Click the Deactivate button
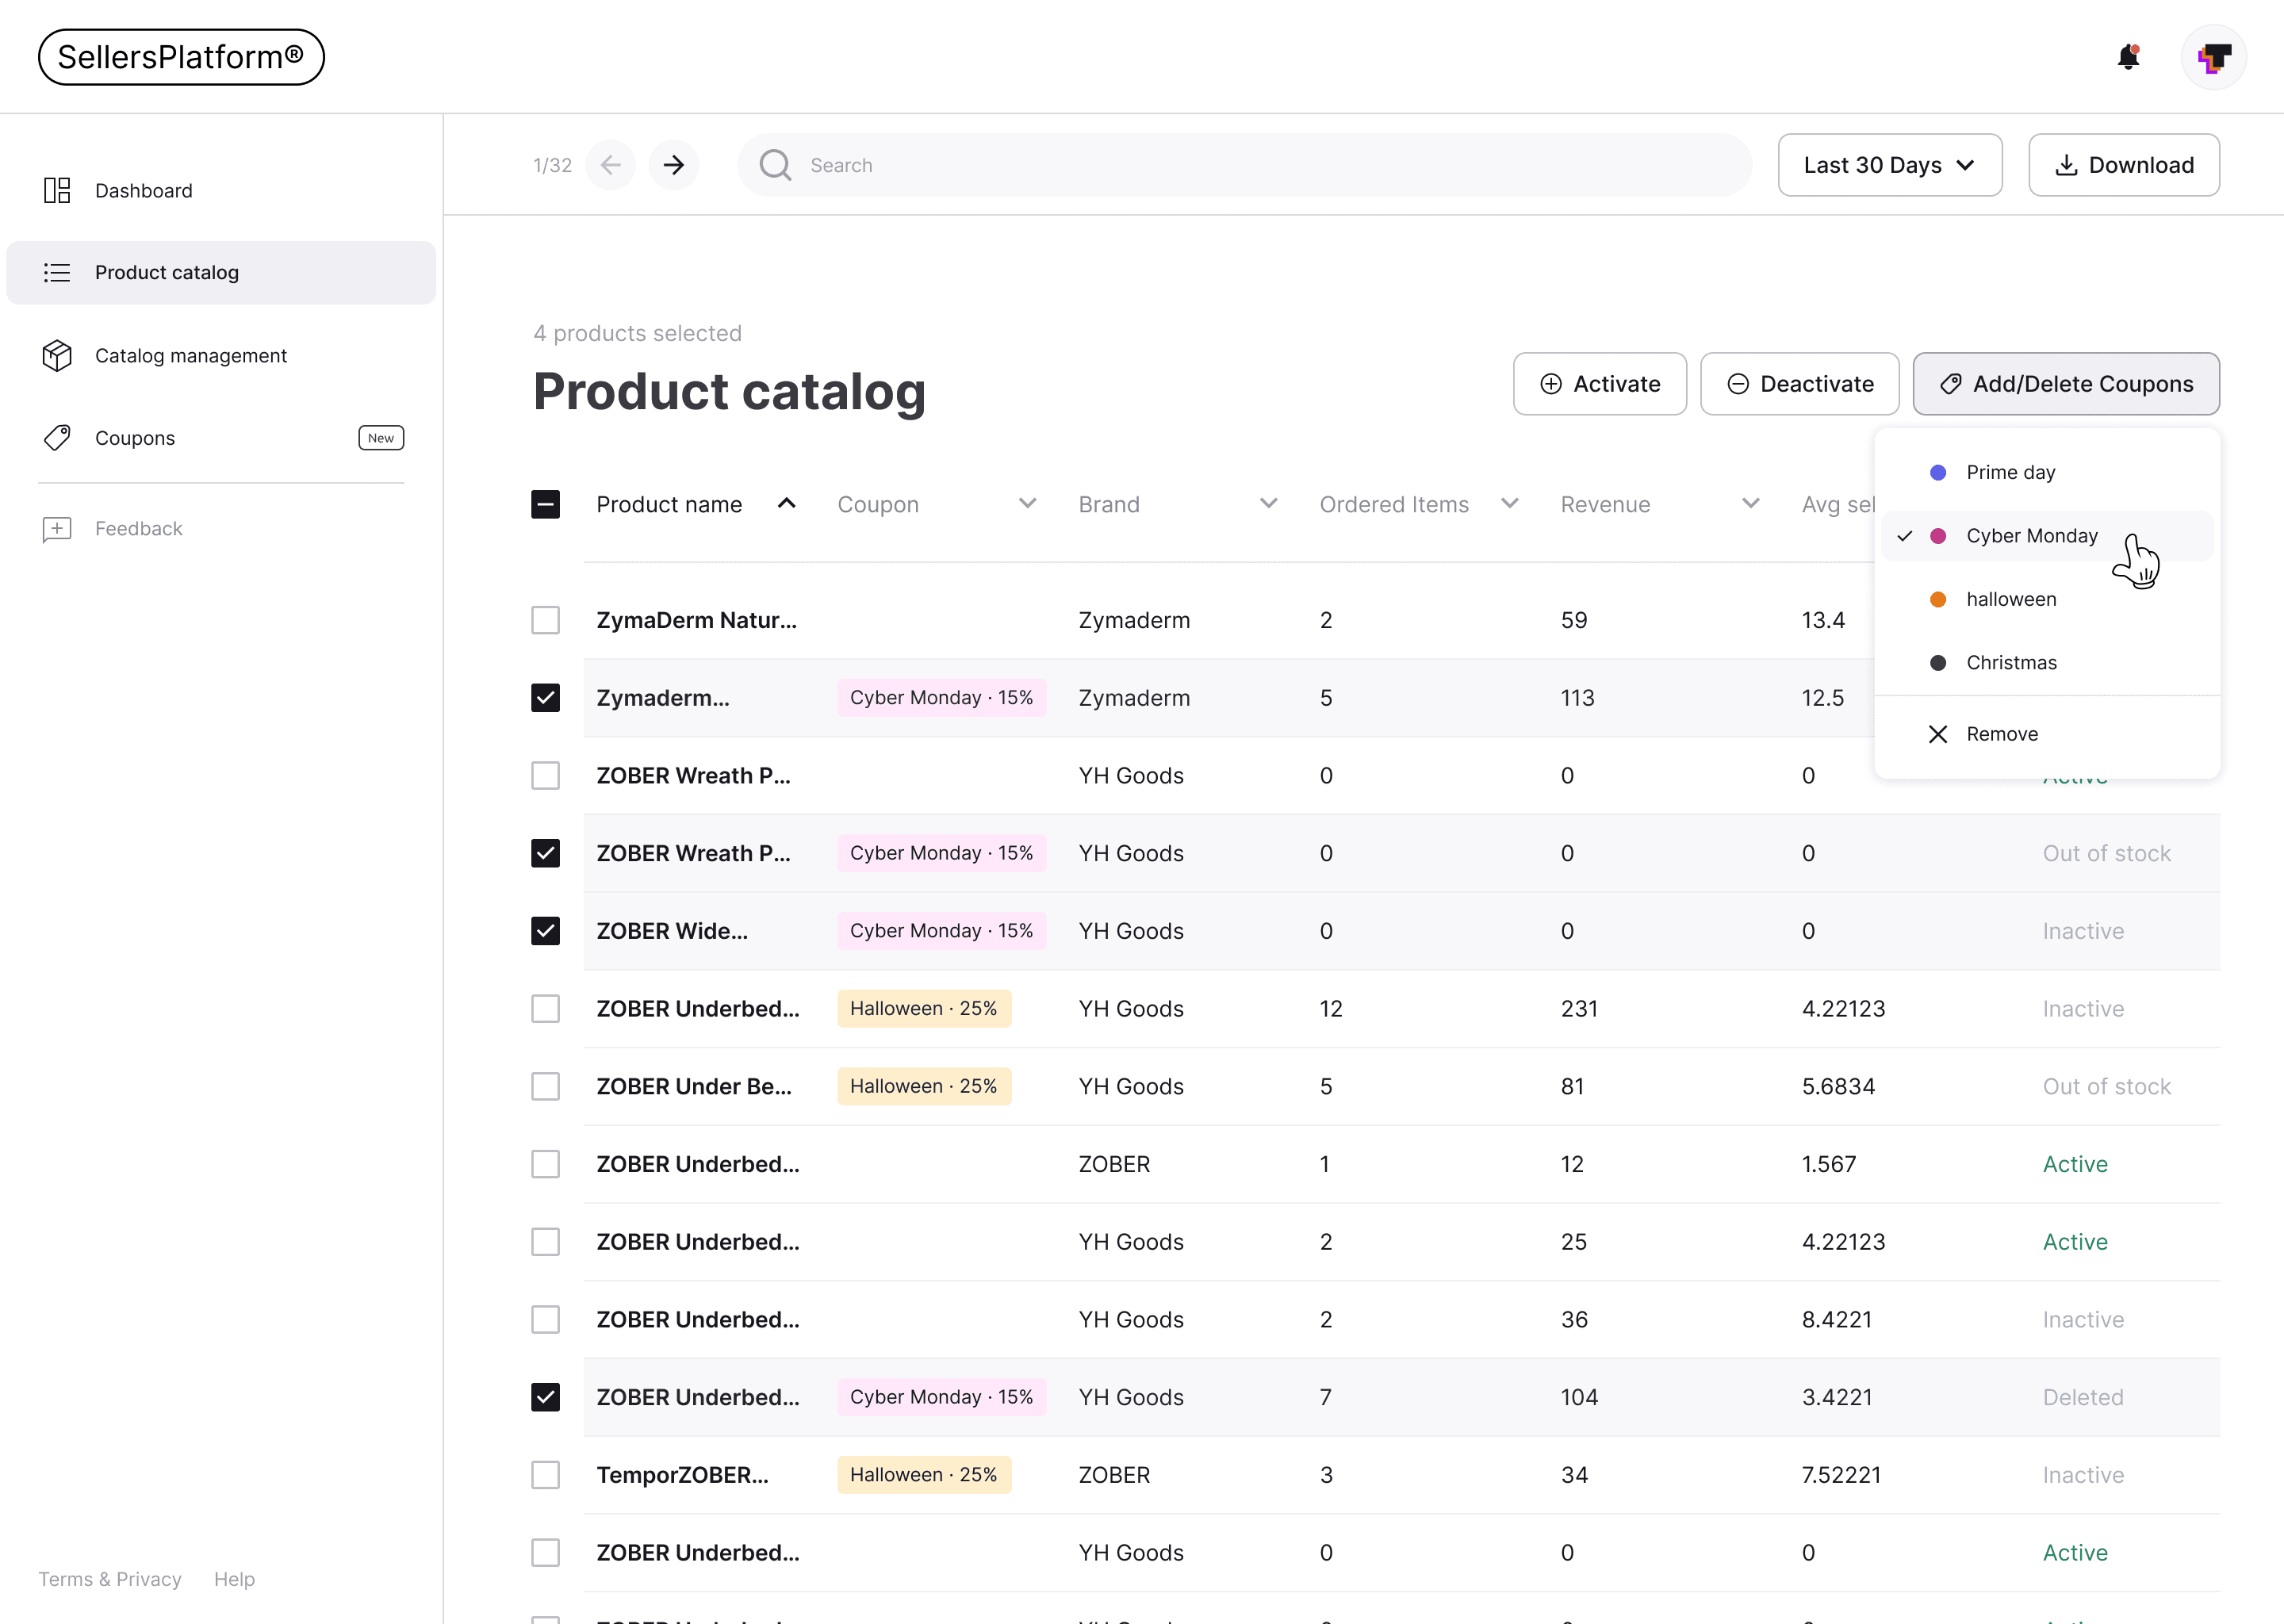Viewport: 2284px width, 1624px height. 1799,384
